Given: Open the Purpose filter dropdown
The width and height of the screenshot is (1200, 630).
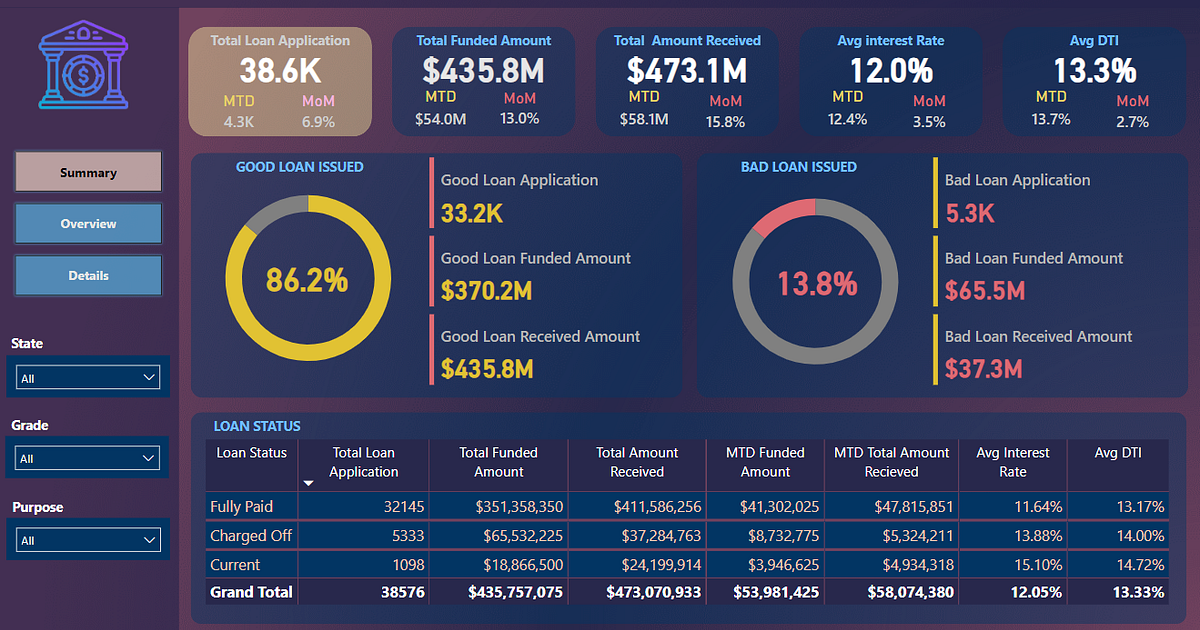Looking at the screenshot, I should click(x=87, y=539).
